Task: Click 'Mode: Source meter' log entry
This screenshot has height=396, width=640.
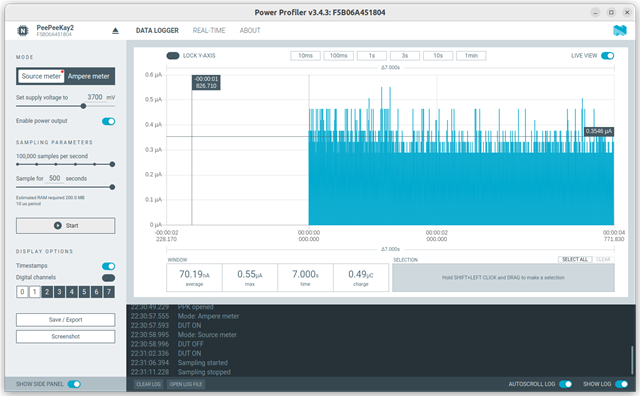Action: [207, 335]
